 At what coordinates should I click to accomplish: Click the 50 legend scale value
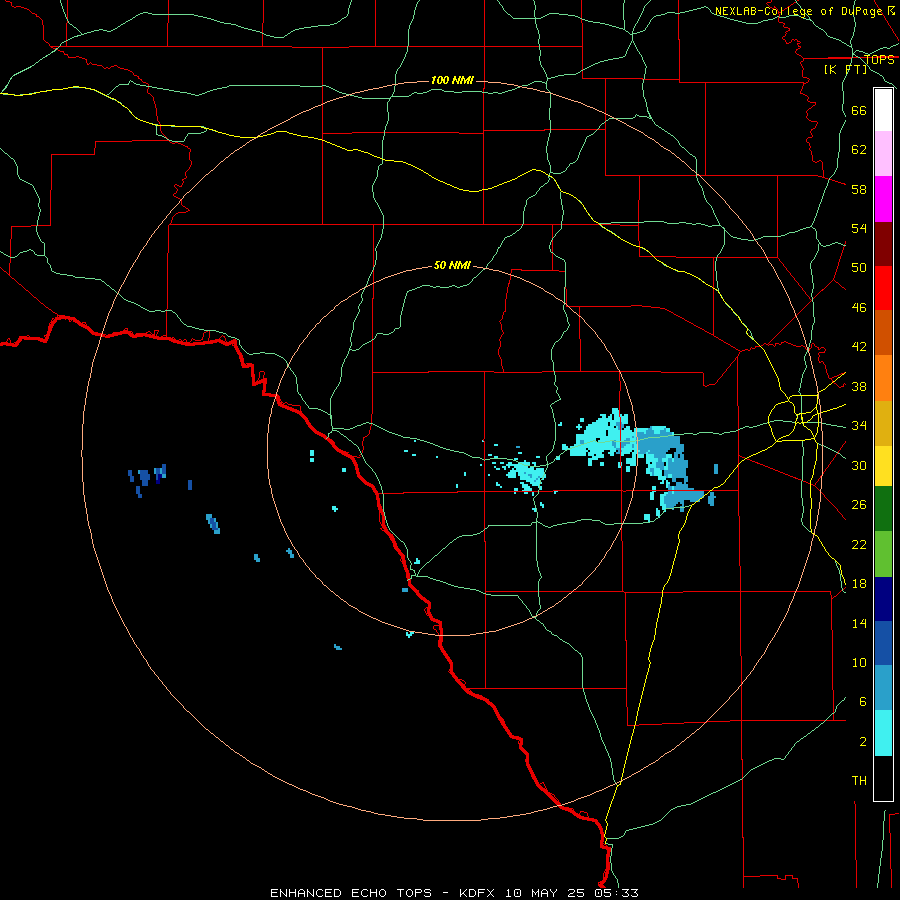tap(859, 268)
